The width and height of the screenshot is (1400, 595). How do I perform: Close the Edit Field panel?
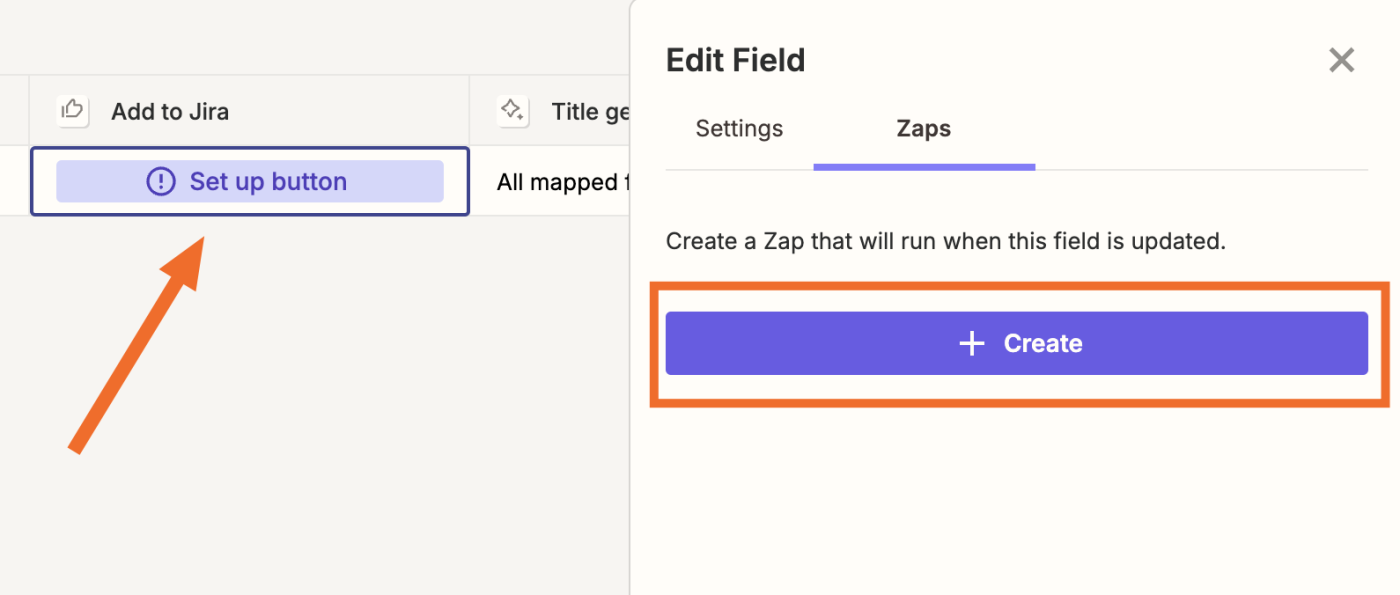coord(1341,60)
